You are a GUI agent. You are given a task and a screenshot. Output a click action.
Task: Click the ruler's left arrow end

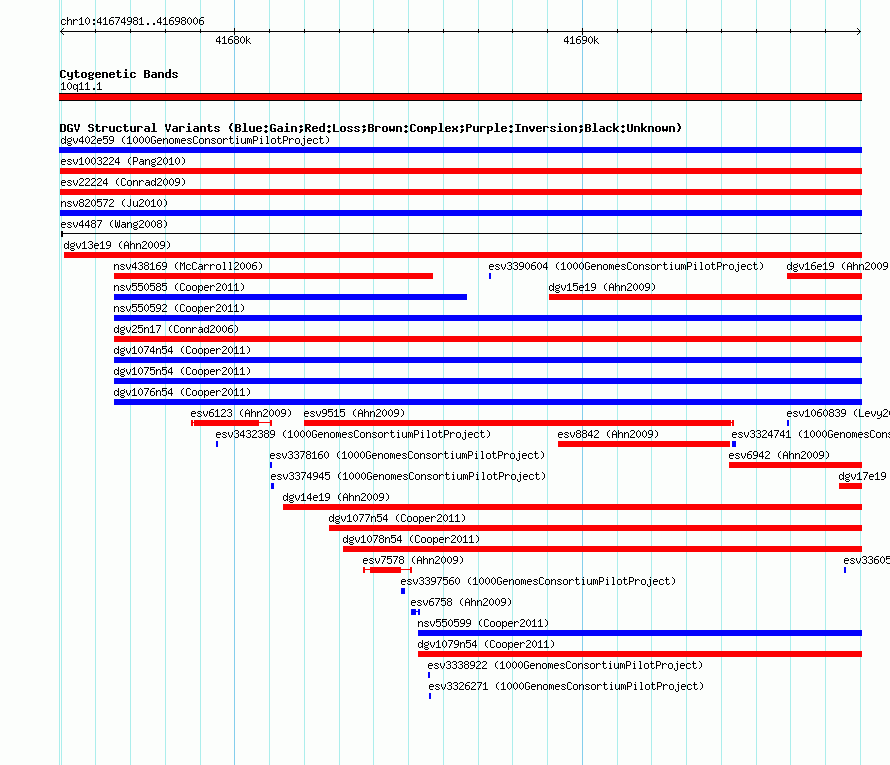pos(62,31)
